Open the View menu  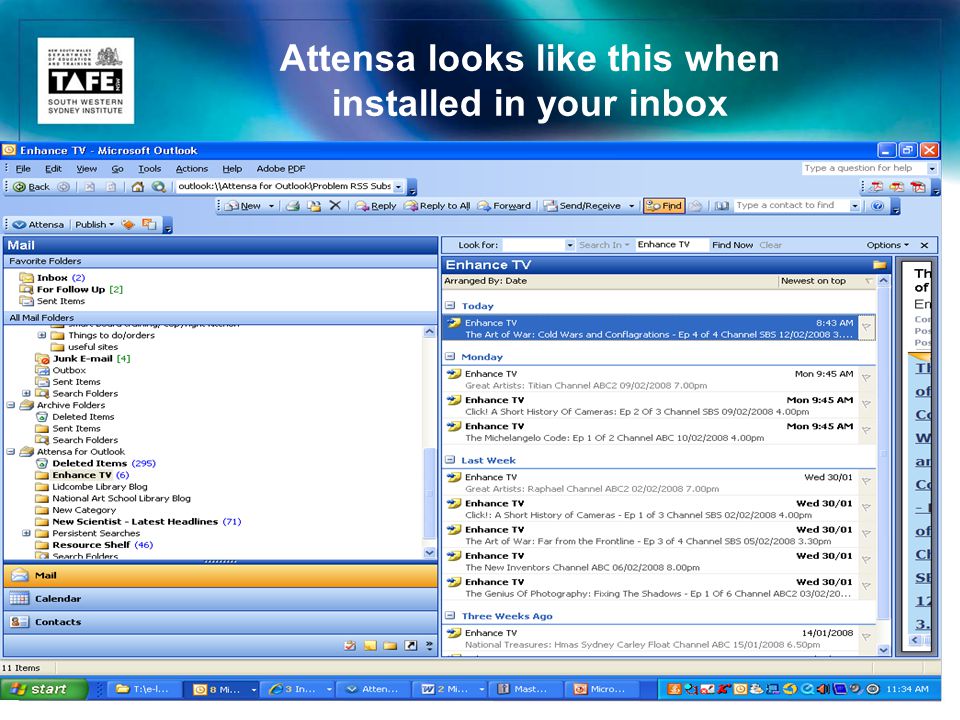pyautogui.click(x=86, y=168)
